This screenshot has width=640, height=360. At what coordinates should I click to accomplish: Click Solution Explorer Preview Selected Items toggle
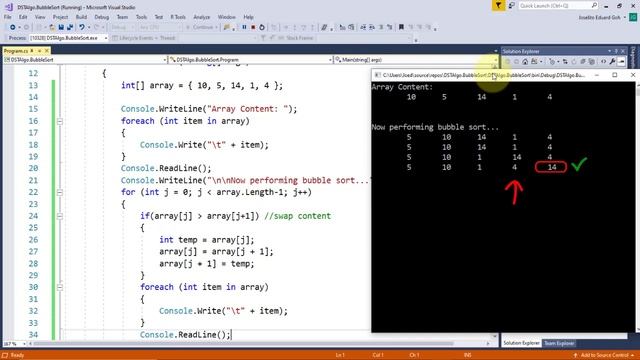[621, 62]
